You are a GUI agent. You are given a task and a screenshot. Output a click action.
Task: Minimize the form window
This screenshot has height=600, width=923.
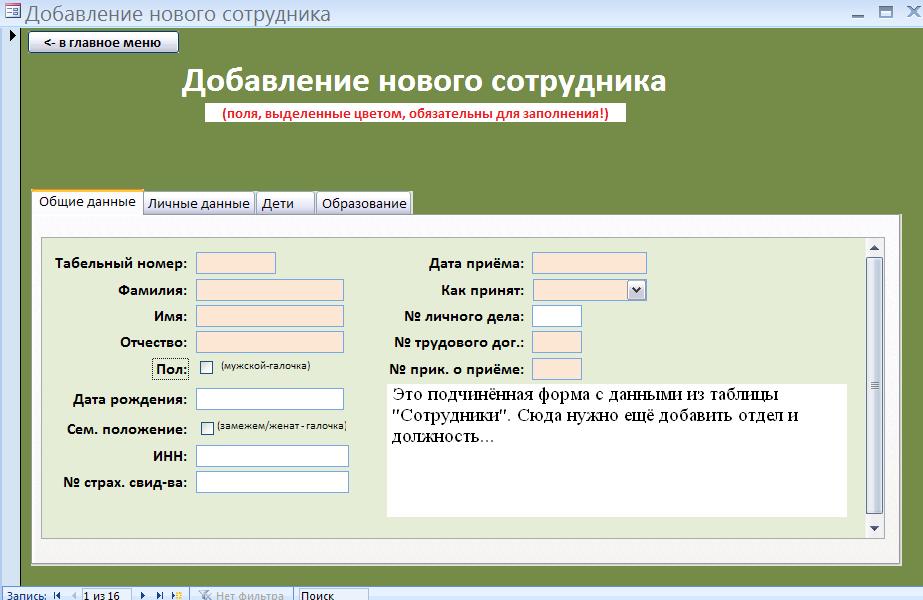[x=858, y=13]
